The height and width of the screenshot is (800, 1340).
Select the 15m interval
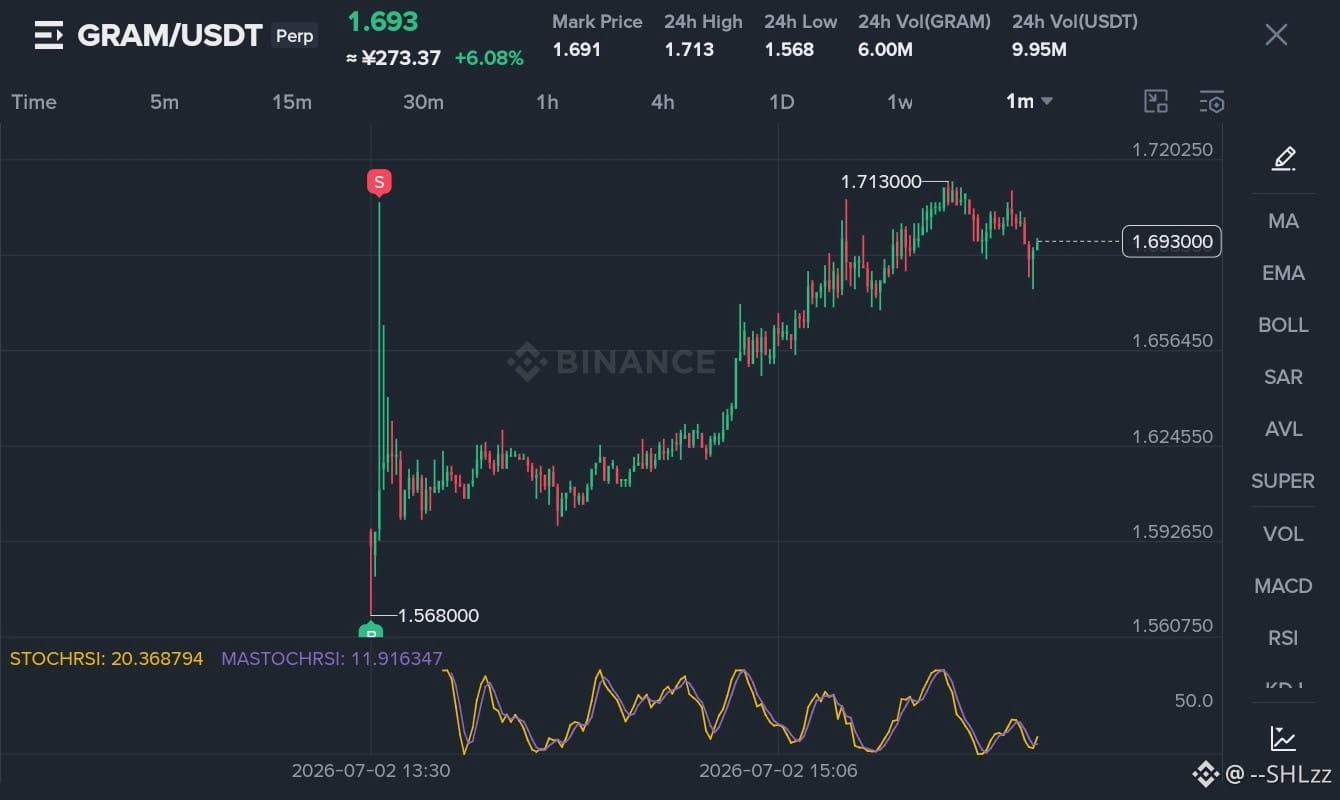click(x=292, y=102)
